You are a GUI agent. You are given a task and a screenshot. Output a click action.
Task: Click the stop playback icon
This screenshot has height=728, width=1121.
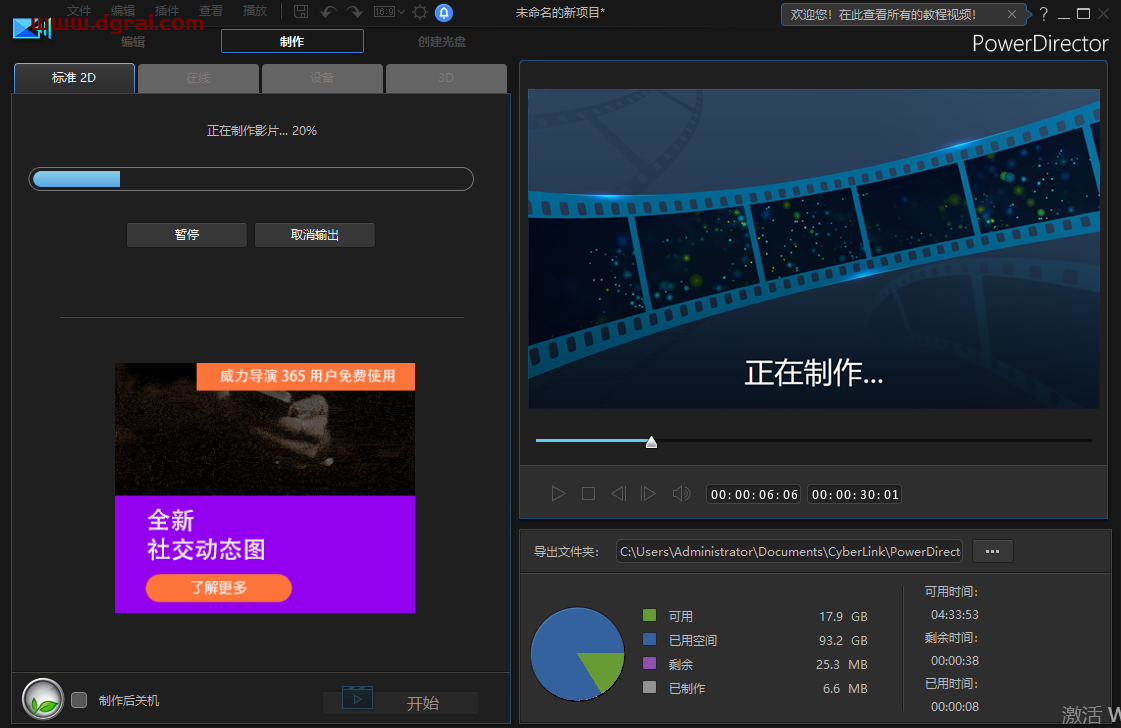coord(588,493)
